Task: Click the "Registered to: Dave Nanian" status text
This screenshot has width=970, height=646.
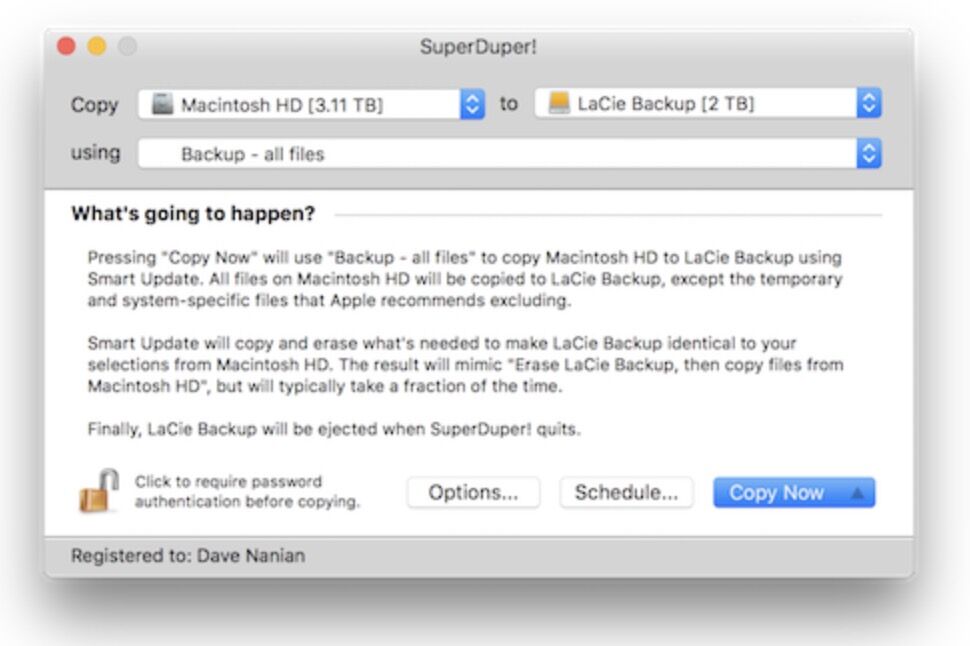Action: click(x=188, y=556)
